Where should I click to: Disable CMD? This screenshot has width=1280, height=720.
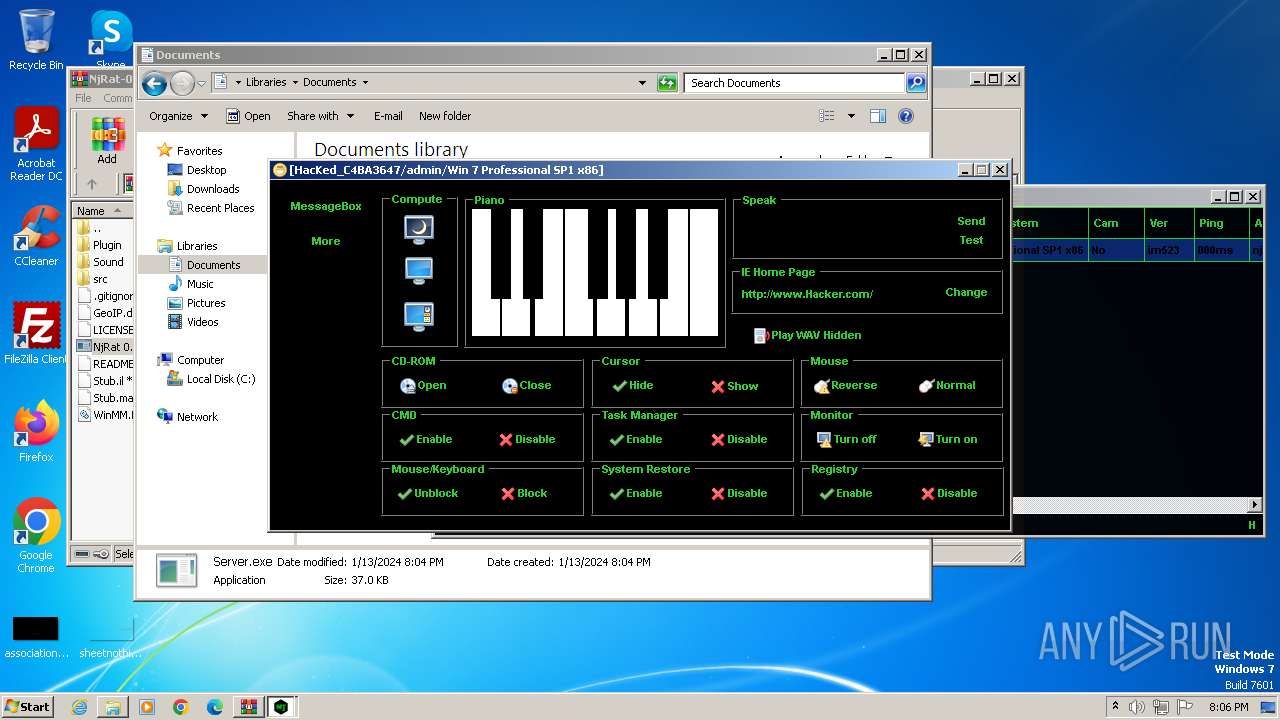[527, 439]
